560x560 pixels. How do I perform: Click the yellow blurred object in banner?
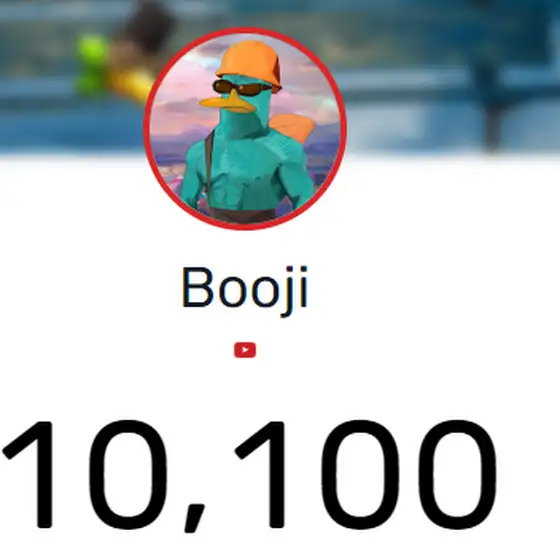[132, 84]
